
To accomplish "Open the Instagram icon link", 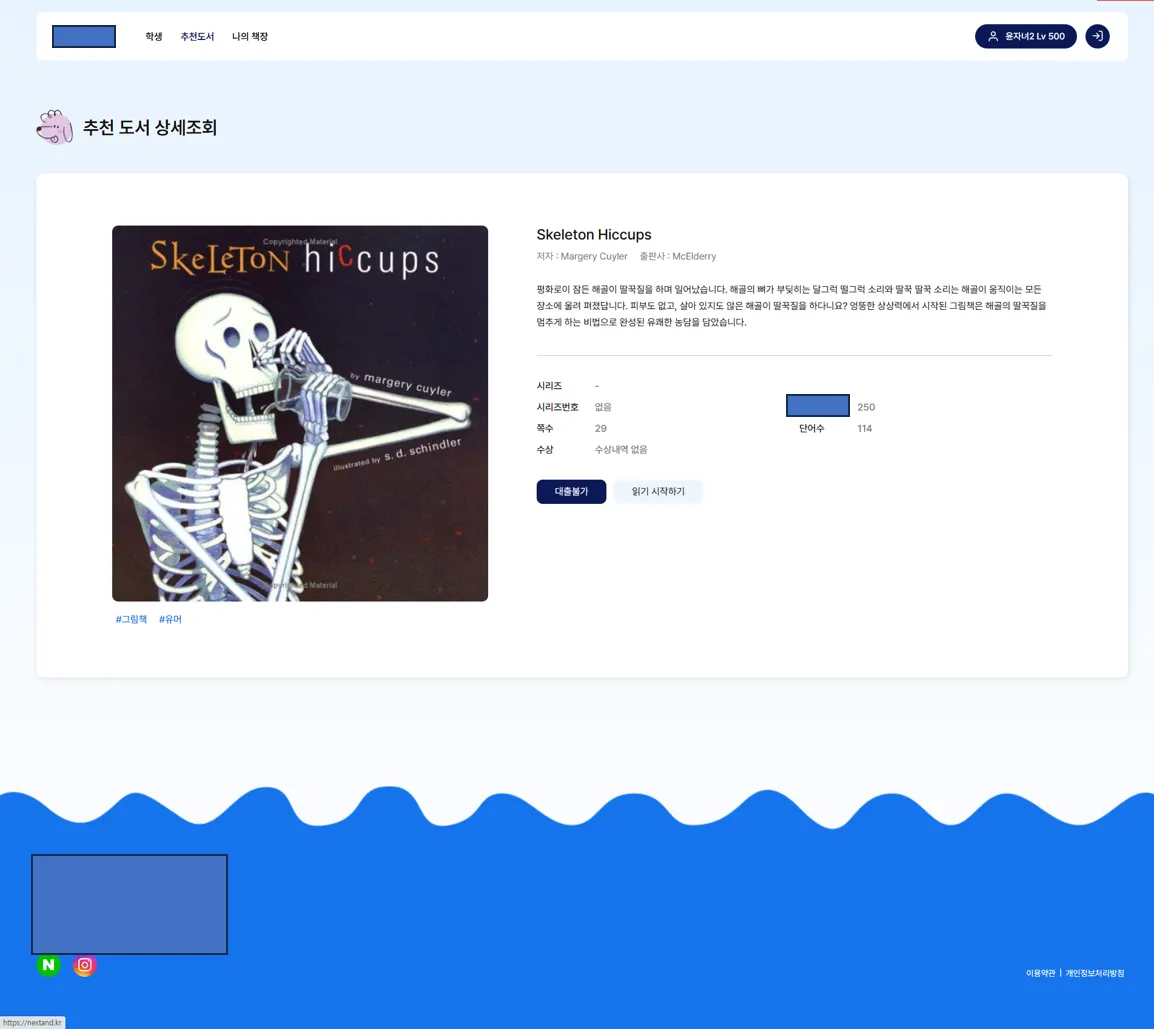I will [x=85, y=965].
